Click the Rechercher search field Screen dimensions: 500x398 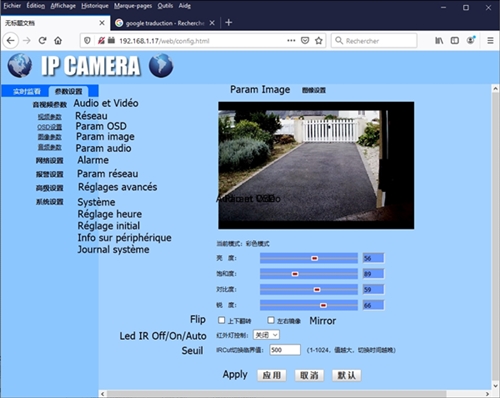click(x=374, y=40)
